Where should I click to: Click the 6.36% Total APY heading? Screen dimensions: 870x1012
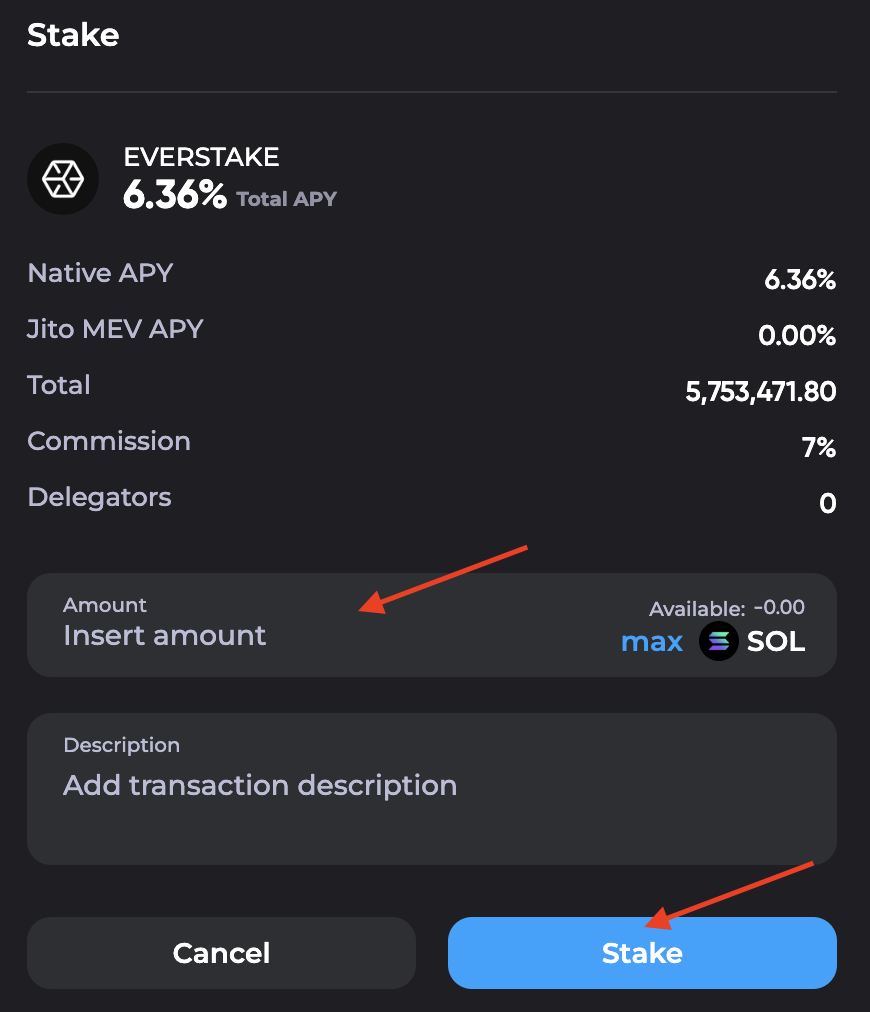[230, 195]
